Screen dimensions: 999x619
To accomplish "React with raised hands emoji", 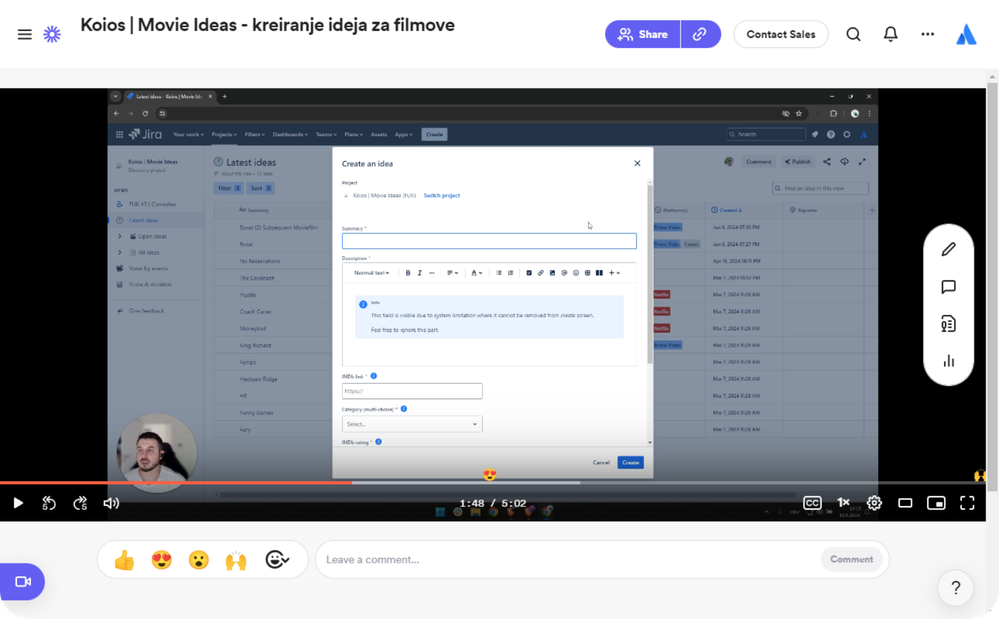I will pos(236,560).
